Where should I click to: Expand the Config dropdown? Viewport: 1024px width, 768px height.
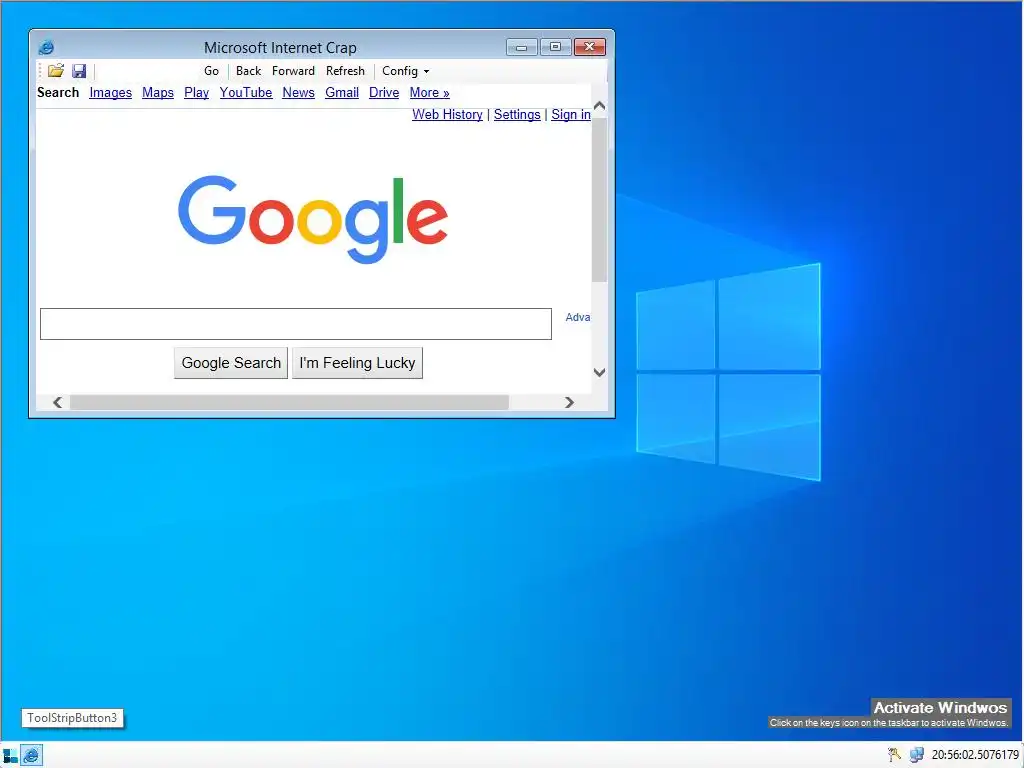[406, 71]
